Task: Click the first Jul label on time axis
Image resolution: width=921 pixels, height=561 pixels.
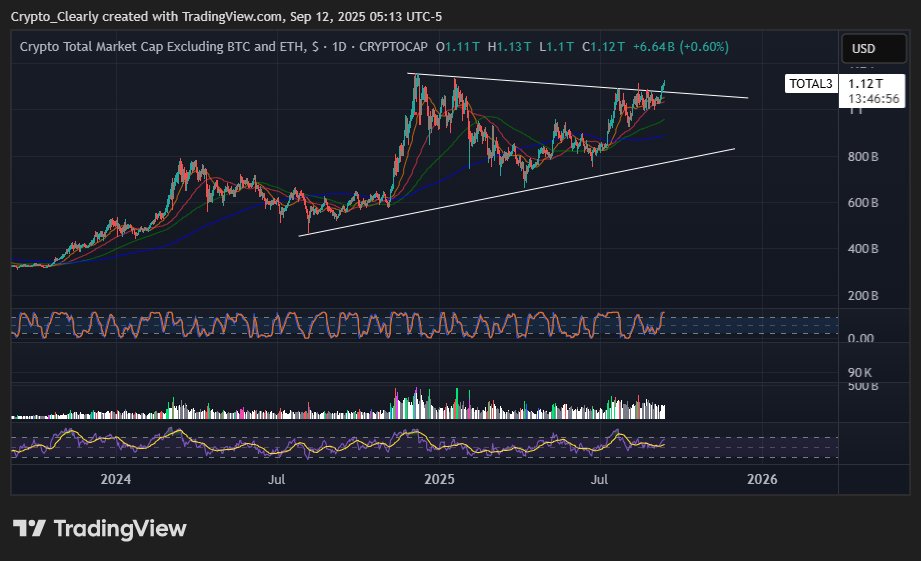Action: coord(277,479)
